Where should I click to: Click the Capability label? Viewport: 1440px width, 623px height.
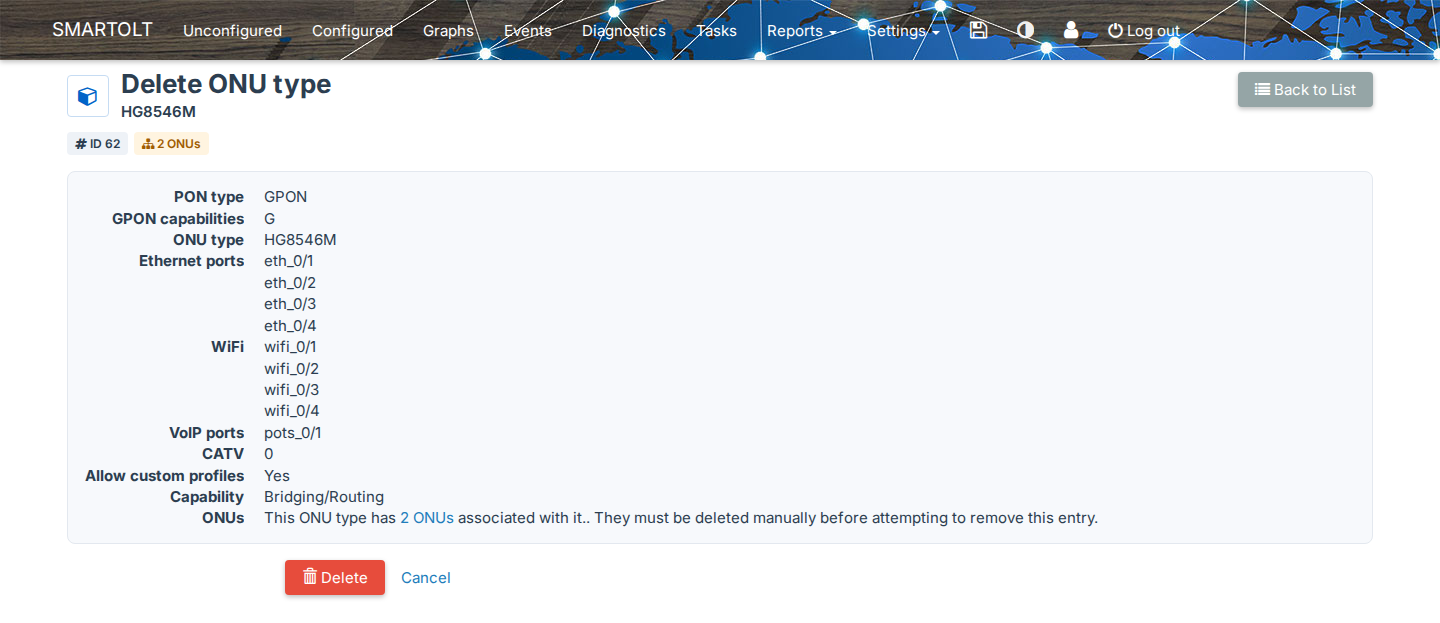tap(207, 497)
